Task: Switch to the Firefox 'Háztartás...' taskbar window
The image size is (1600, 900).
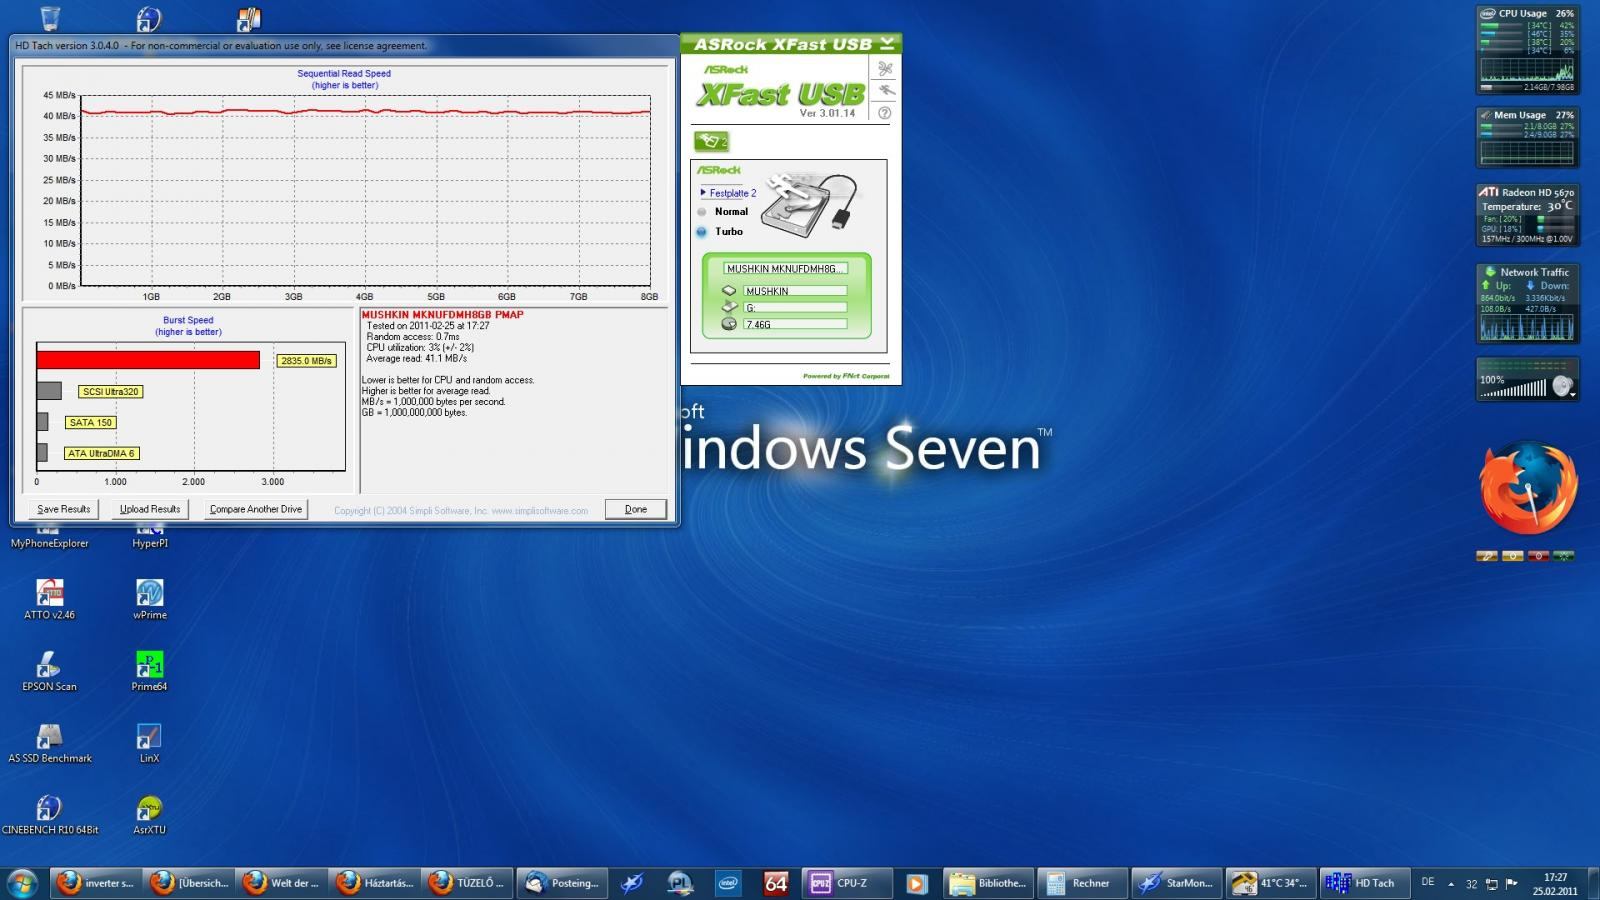Action: [x=375, y=883]
